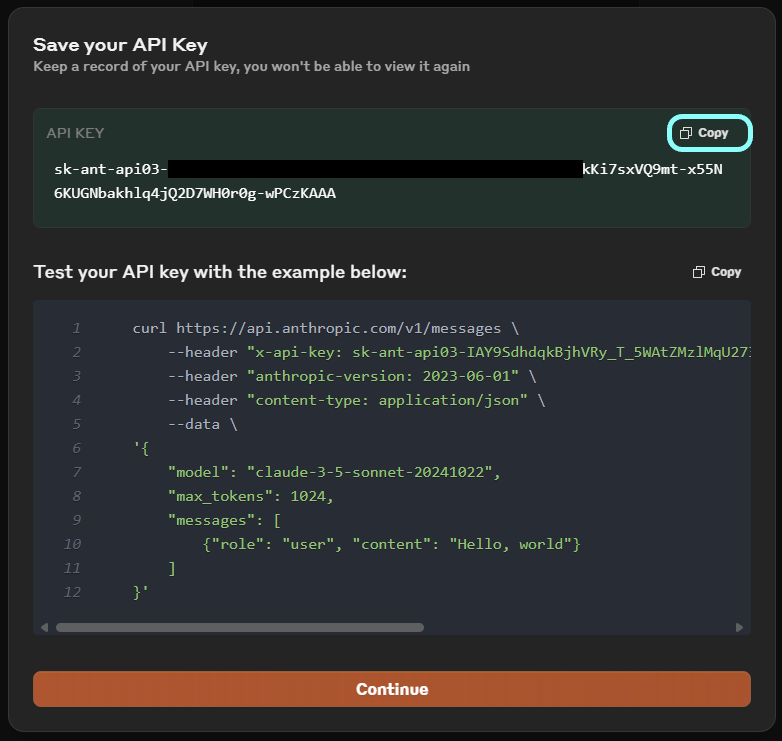Click the "Save your API Key" heading
The height and width of the screenshot is (741, 782).
(x=120, y=45)
